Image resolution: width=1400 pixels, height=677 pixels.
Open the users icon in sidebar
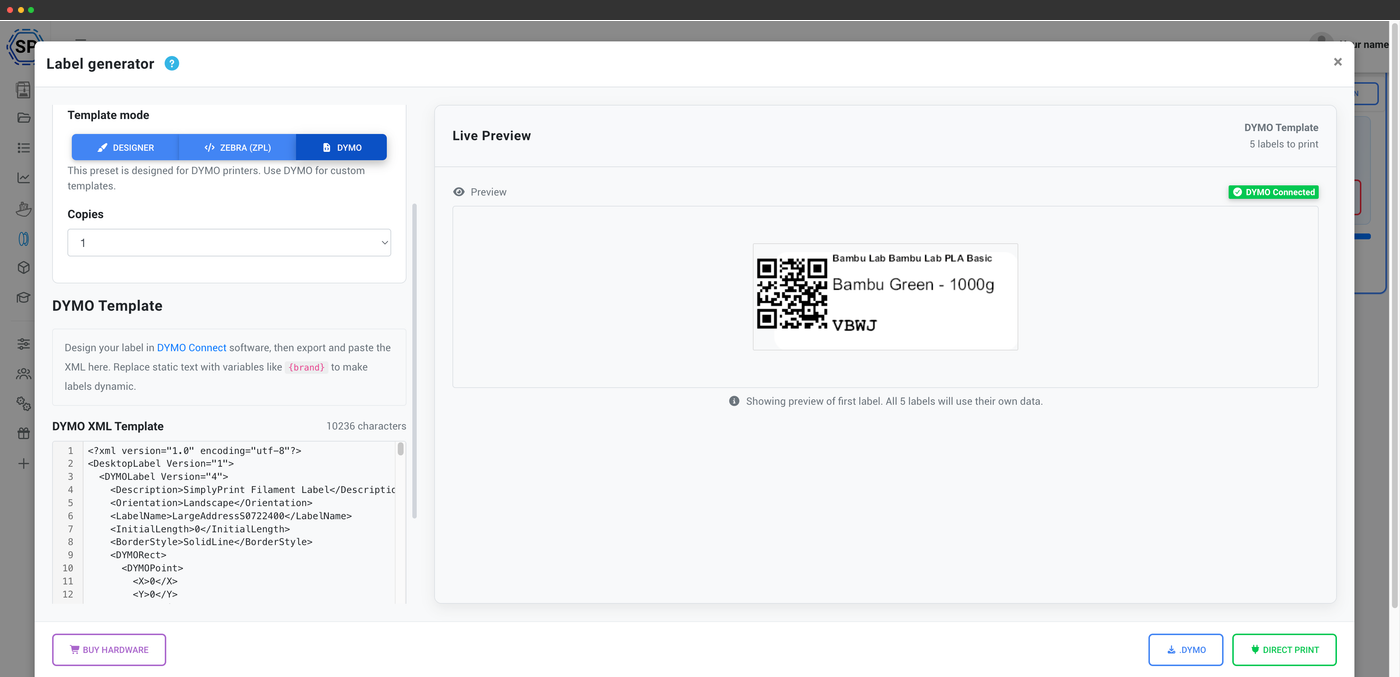23,374
